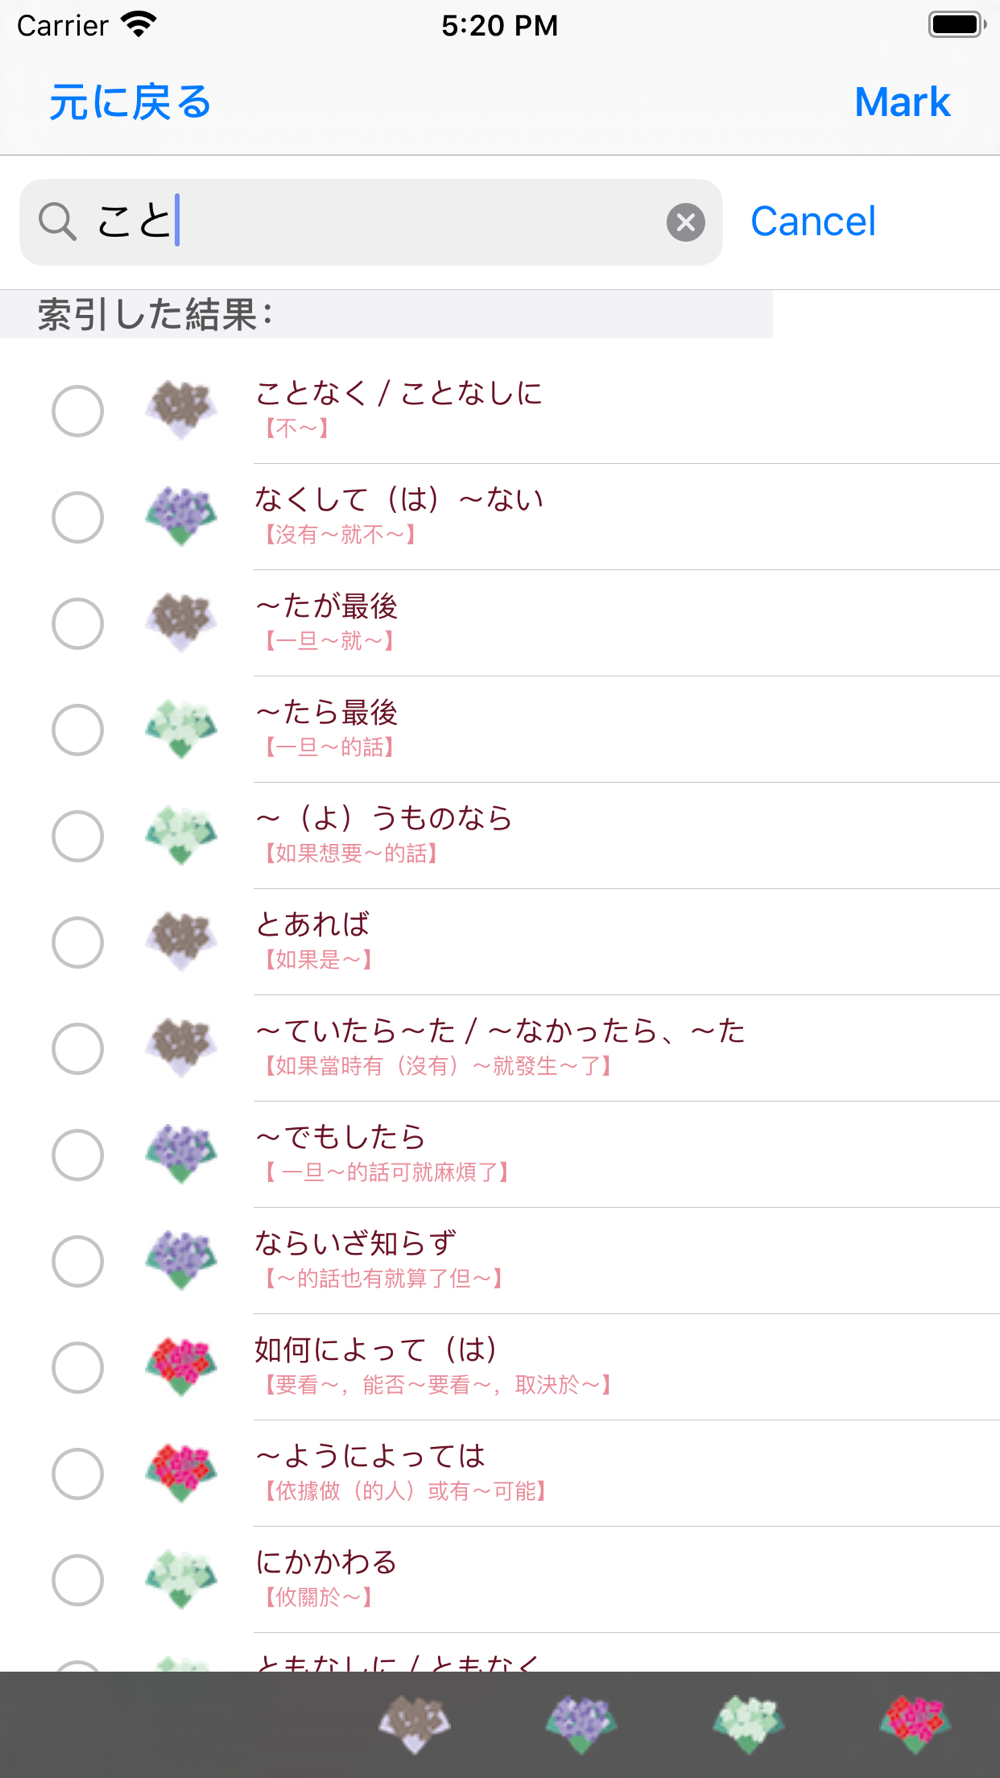Screen dimensions: 1000x1778
Task: Select radio button for ことなく / ことなしに
Action: click(78, 410)
